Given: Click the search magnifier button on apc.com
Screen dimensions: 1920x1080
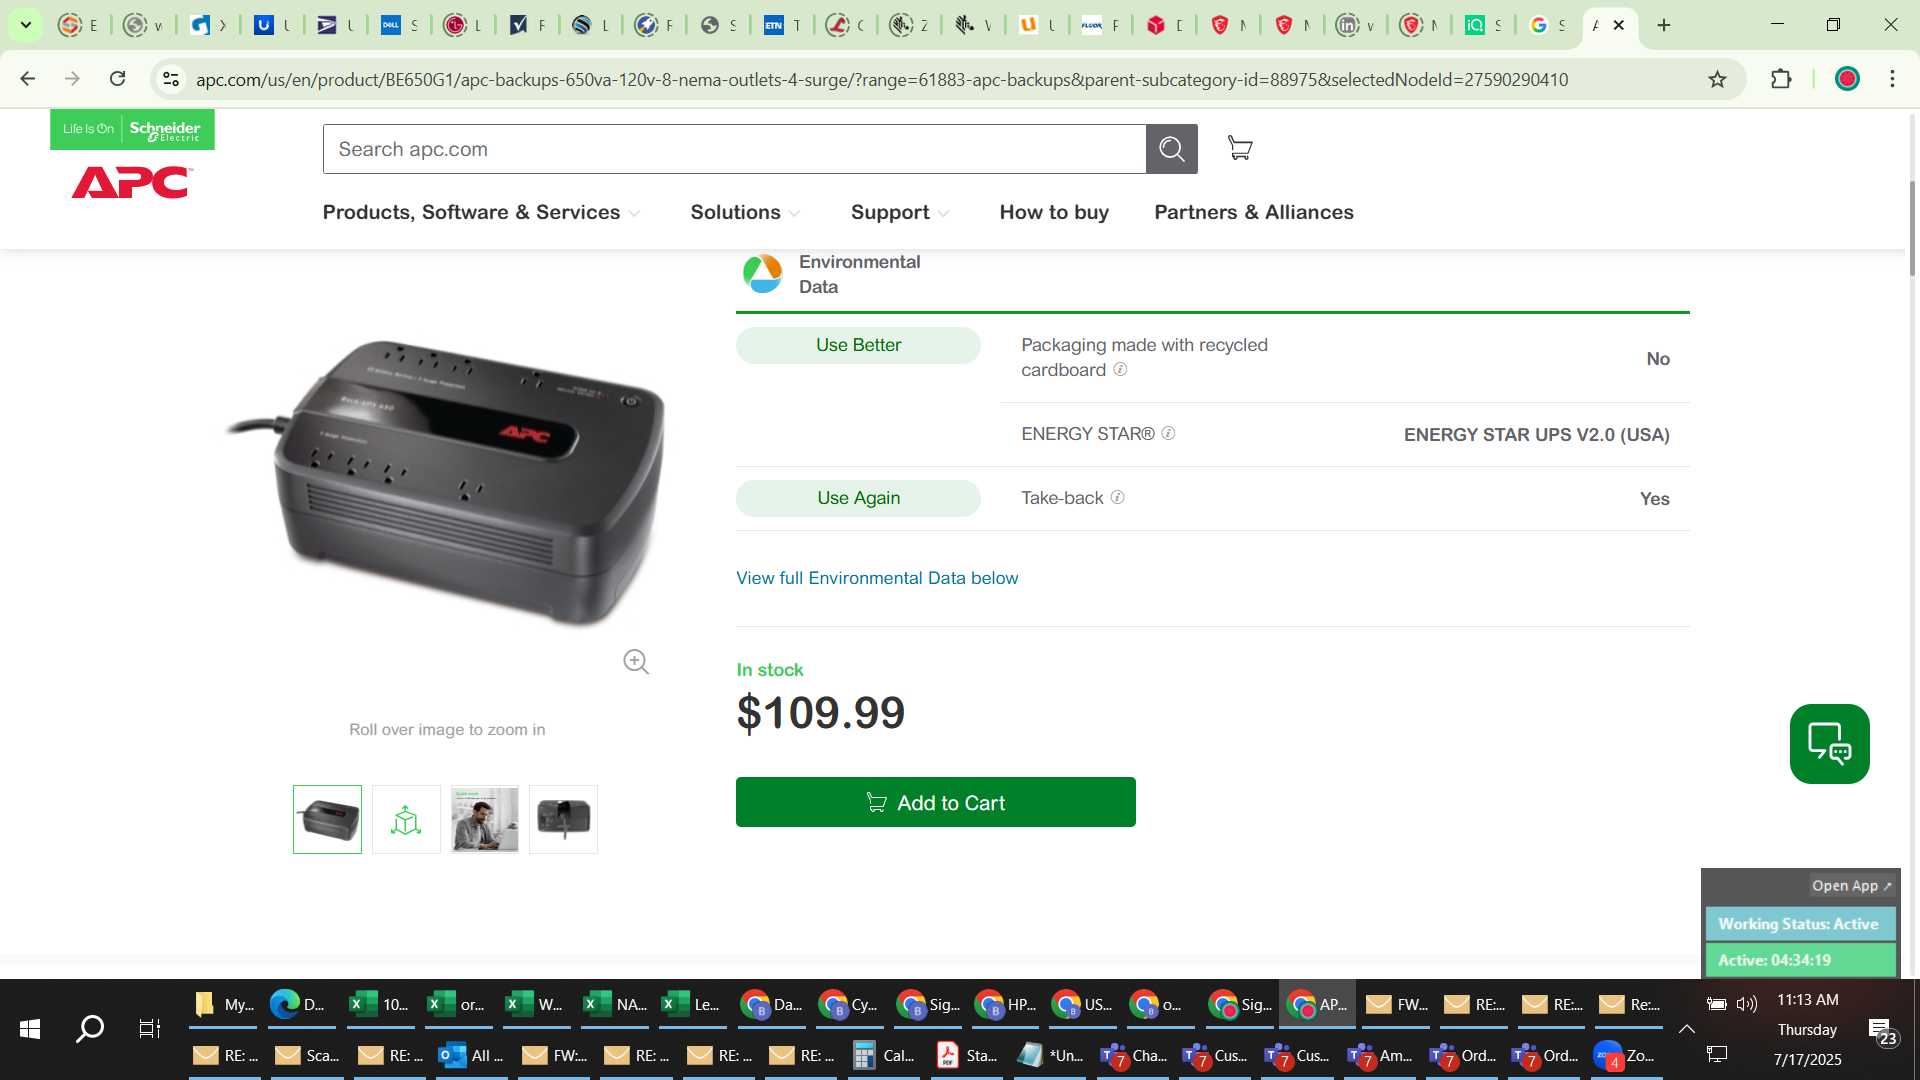Looking at the screenshot, I should coord(1171,149).
